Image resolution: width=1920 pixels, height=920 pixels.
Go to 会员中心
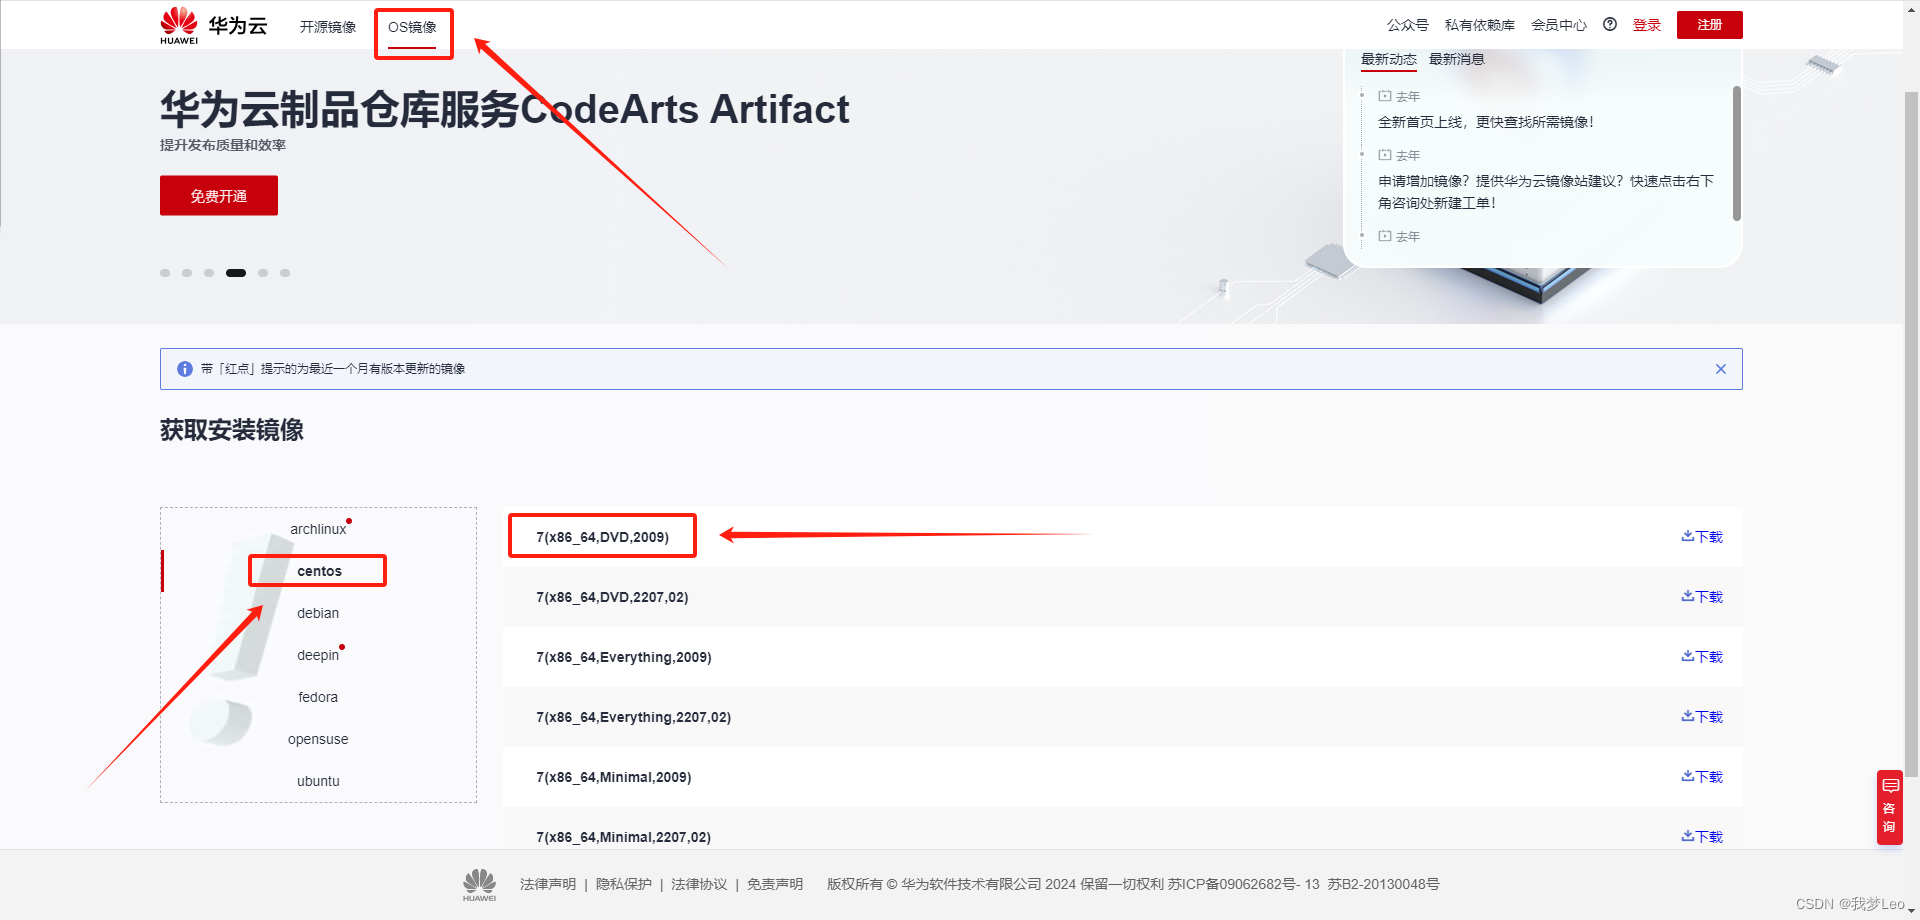pos(1558,25)
